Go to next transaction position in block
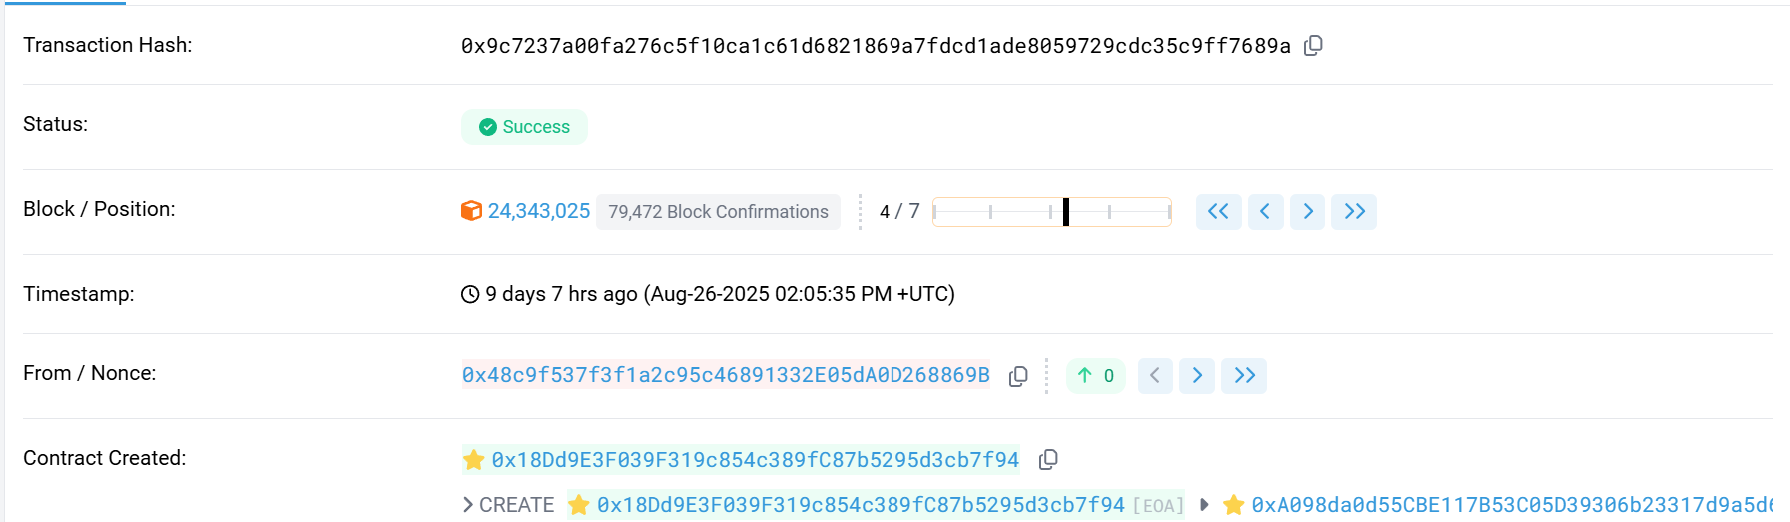 1308,211
